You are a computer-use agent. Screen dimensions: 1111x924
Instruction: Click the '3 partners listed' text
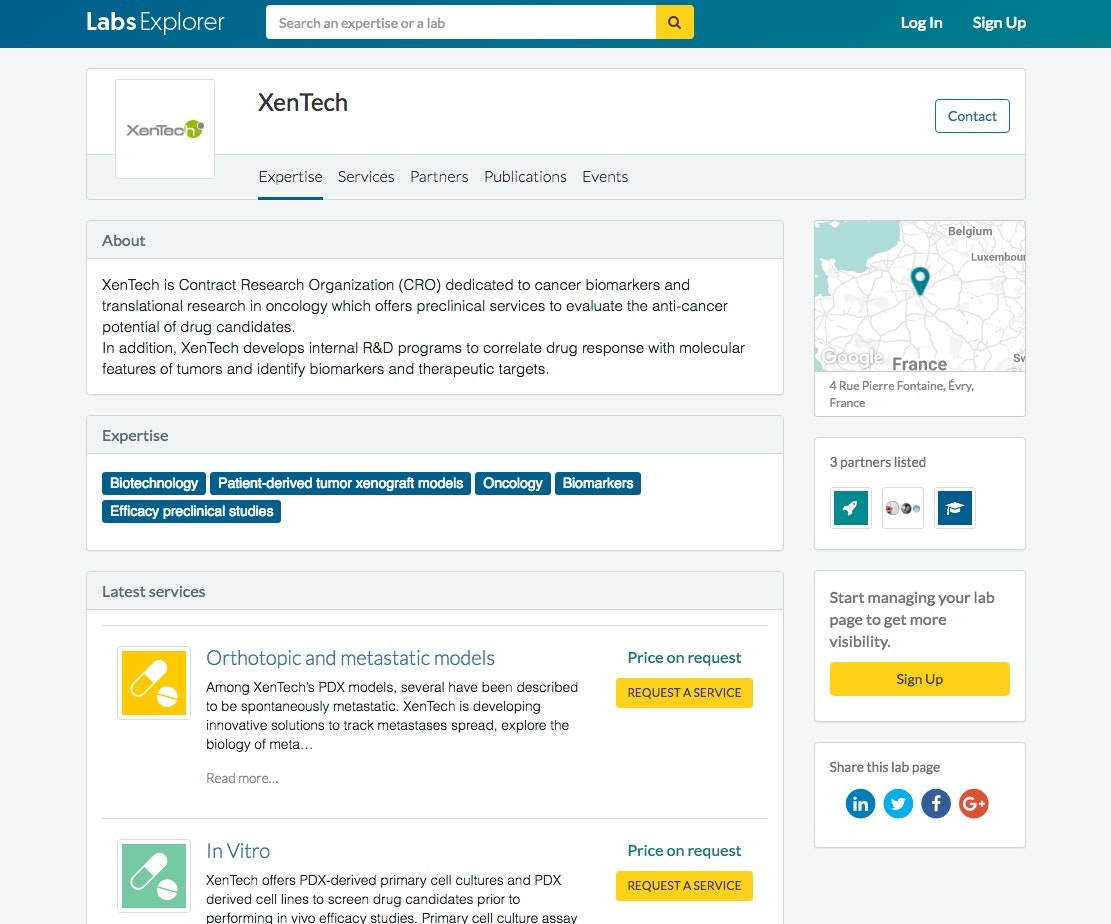point(877,462)
